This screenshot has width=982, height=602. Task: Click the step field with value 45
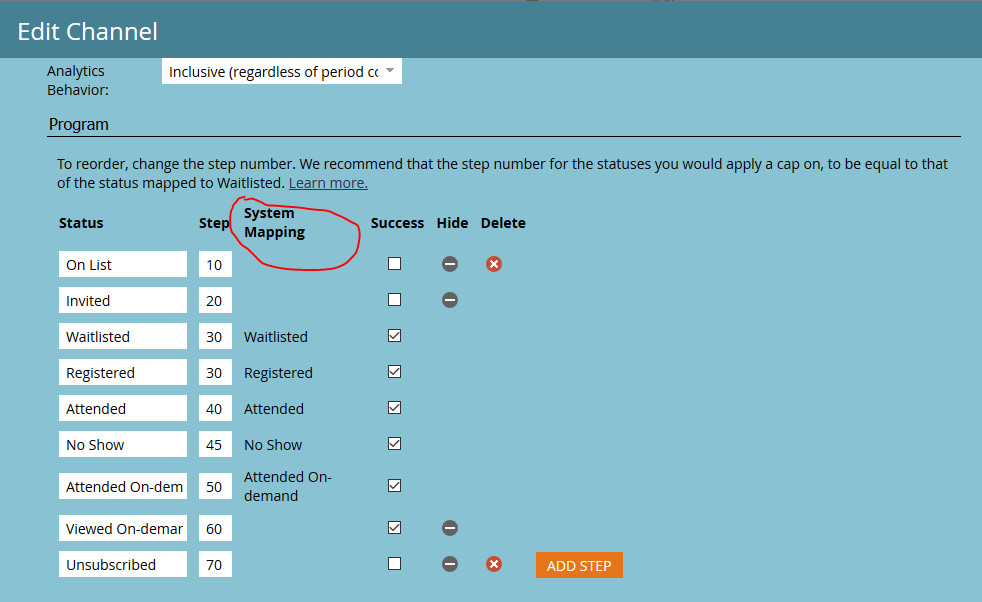[x=215, y=445]
